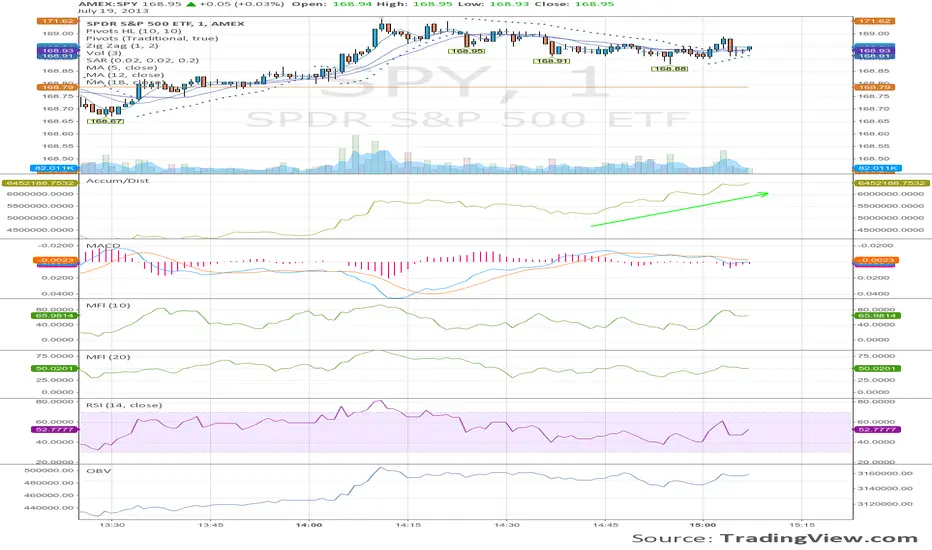This screenshot has height=550, width=932.
Task: Click the RSI (14, close) pane title
Action: 124,405
